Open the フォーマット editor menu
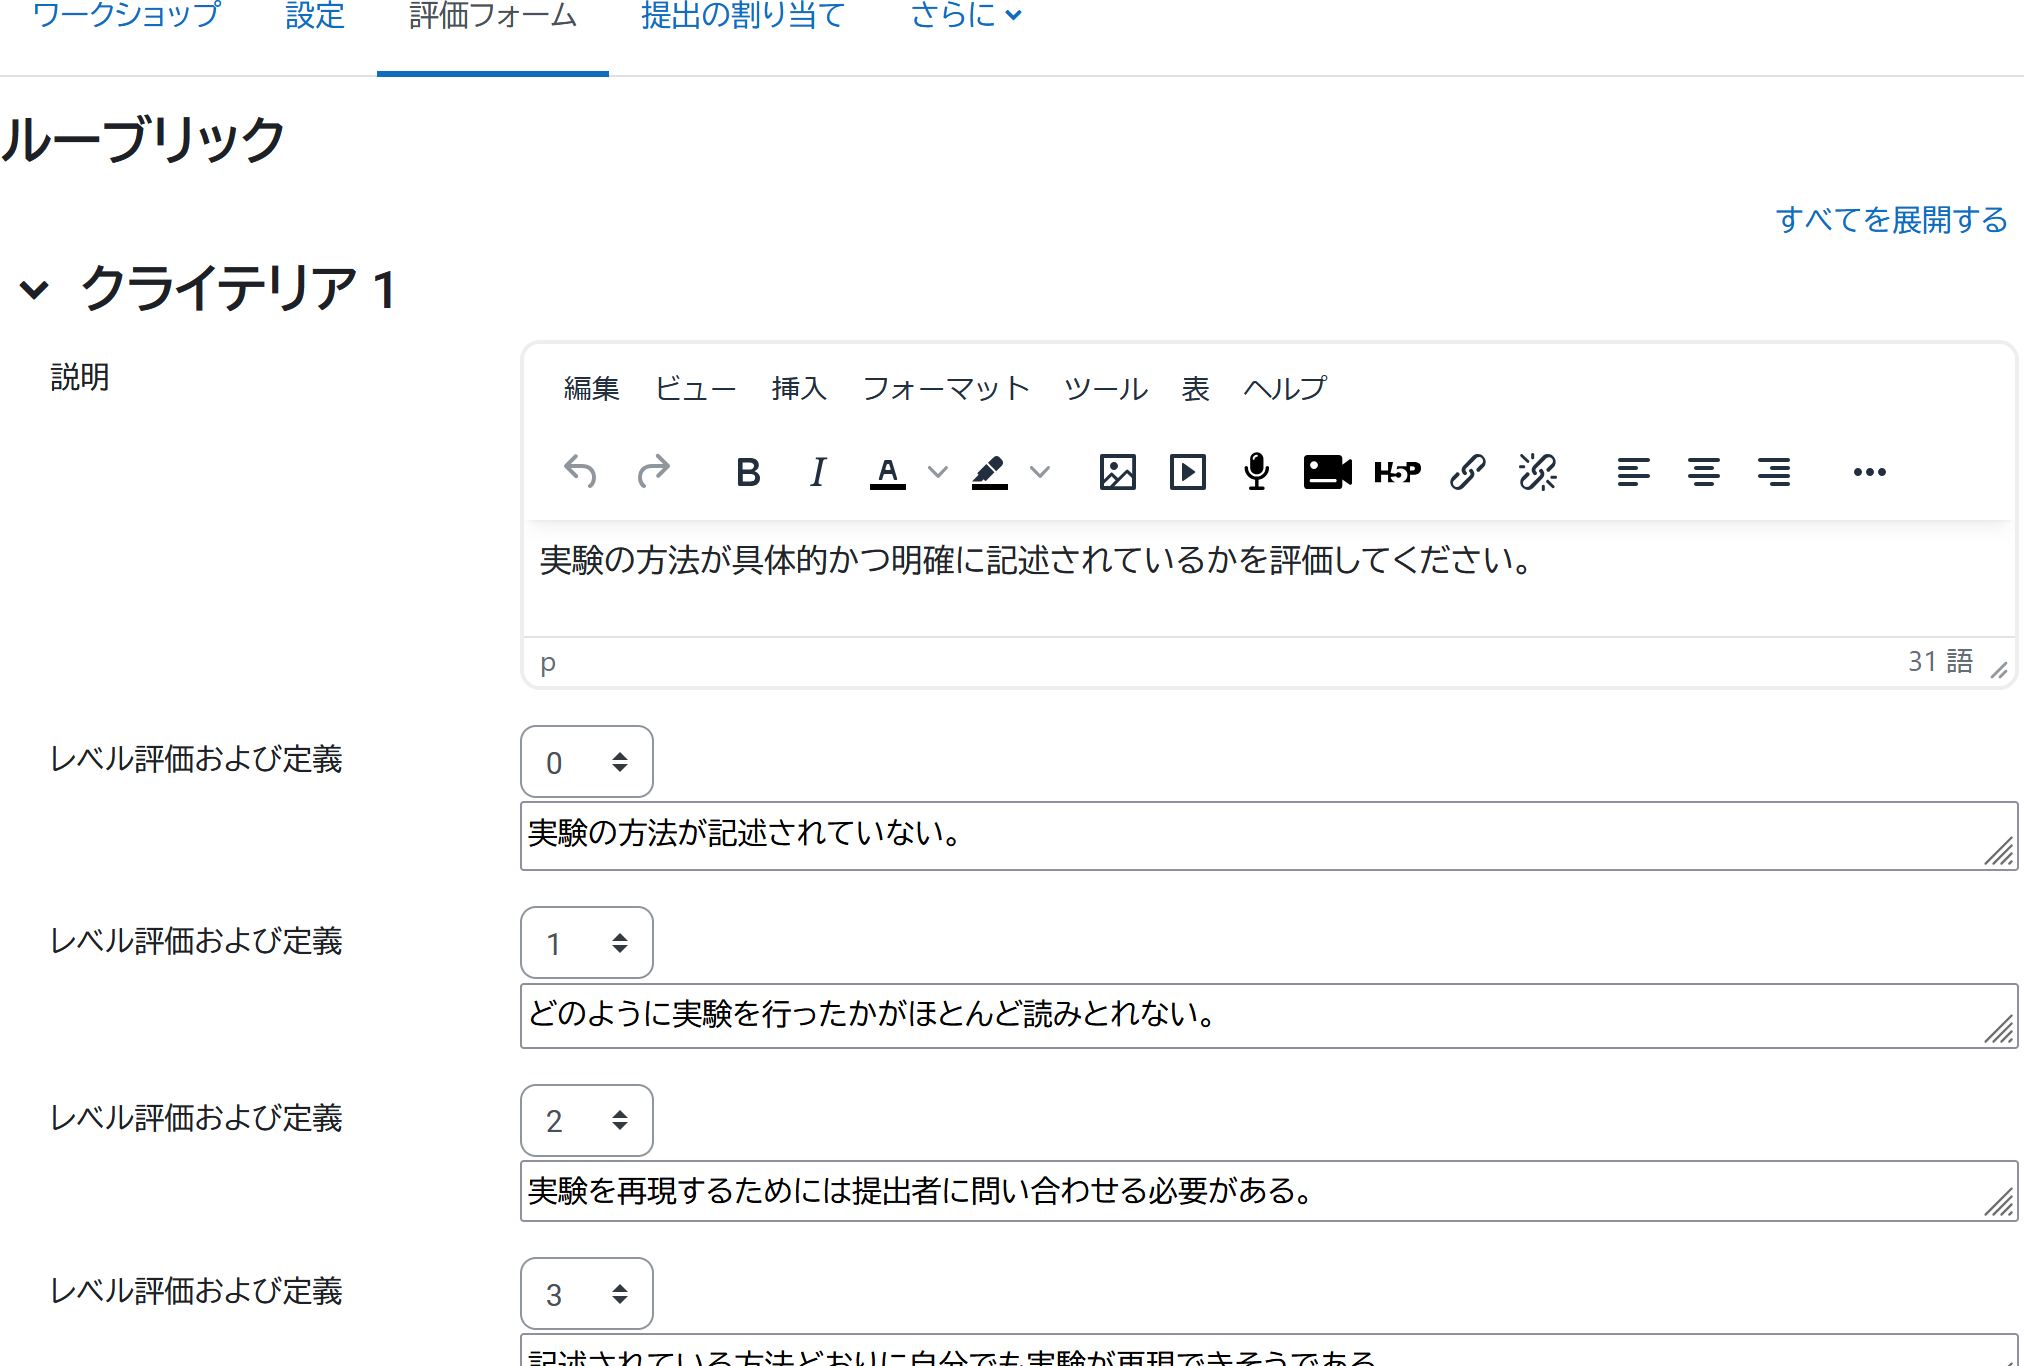The width and height of the screenshot is (2024, 1366). (946, 388)
